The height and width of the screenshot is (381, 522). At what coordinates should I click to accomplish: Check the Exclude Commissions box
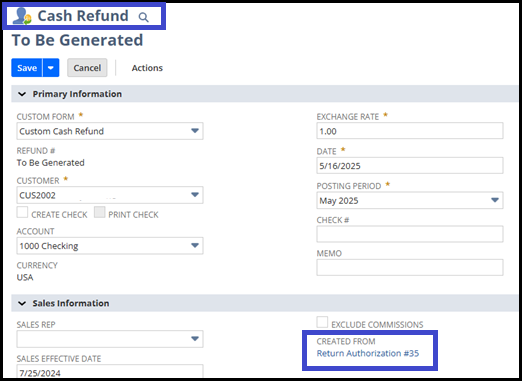tap(322, 322)
